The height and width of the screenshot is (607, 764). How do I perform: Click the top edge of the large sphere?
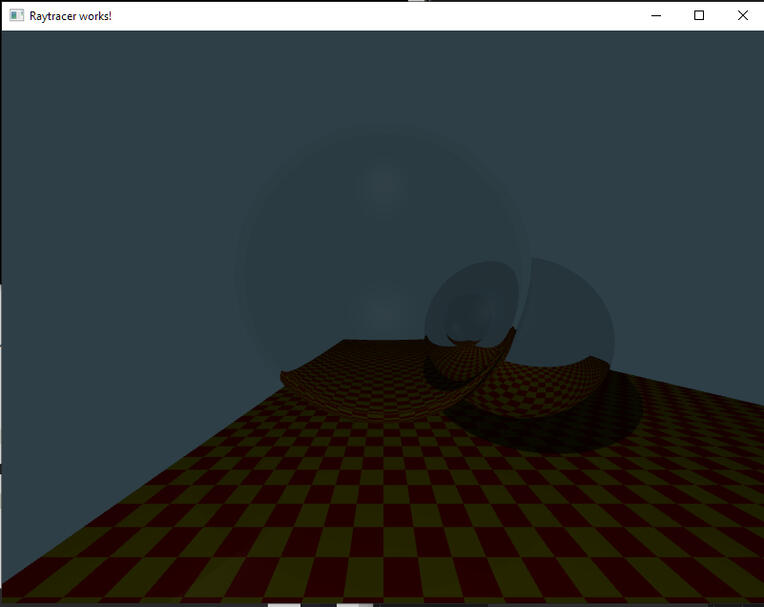point(380,134)
